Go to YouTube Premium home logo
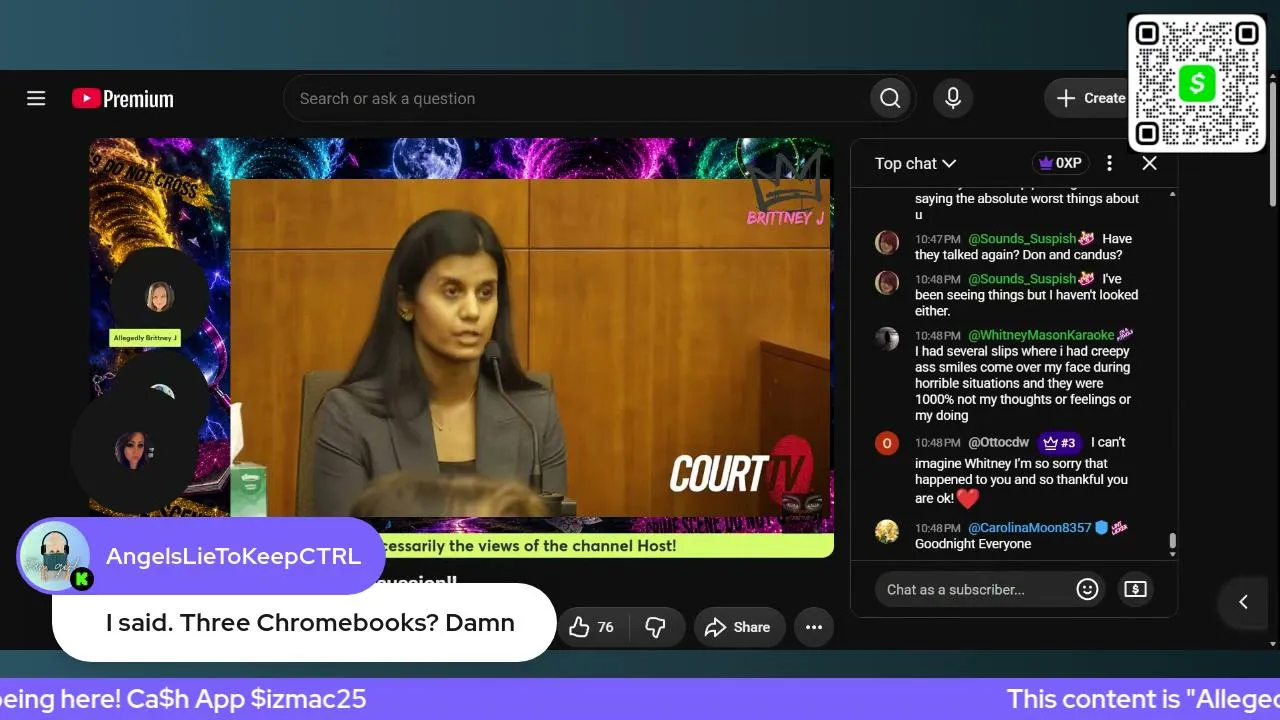 click(123, 98)
